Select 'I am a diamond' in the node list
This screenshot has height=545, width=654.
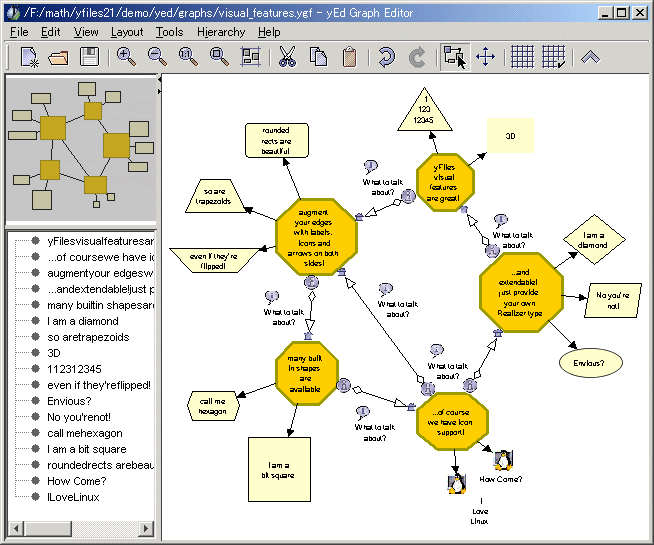click(x=83, y=321)
